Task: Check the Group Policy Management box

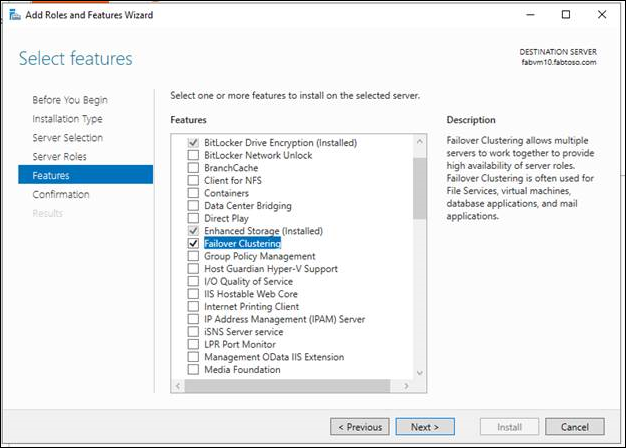Action: 194,256
